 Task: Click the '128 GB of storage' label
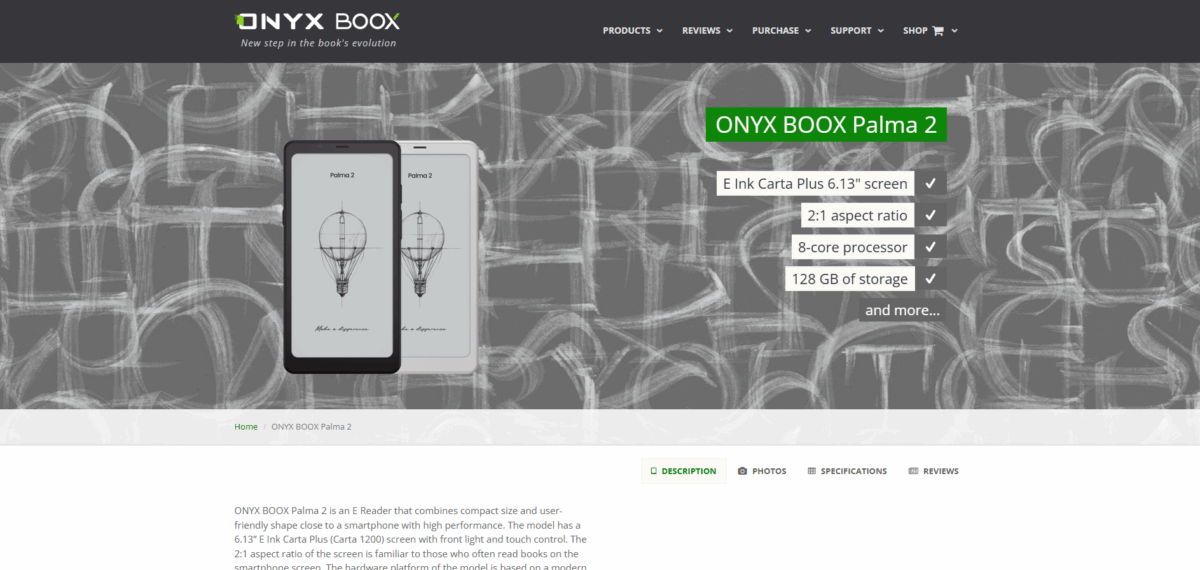click(x=850, y=279)
